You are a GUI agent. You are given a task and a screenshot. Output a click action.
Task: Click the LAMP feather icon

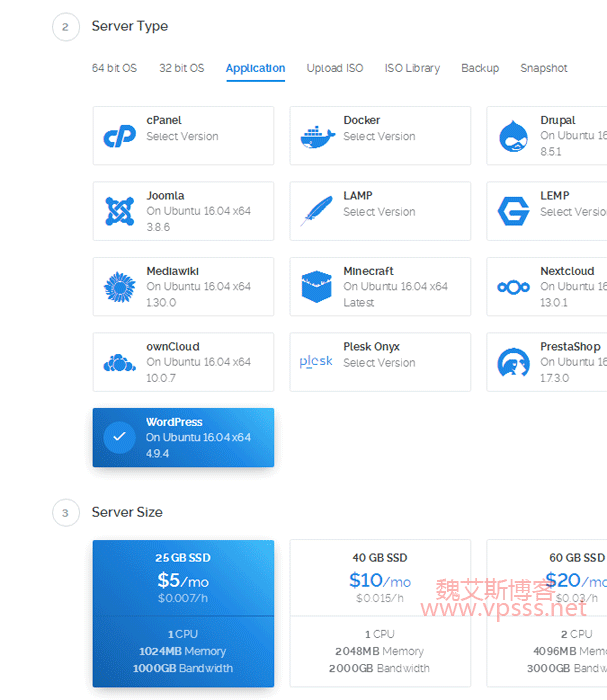pos(317,211)
